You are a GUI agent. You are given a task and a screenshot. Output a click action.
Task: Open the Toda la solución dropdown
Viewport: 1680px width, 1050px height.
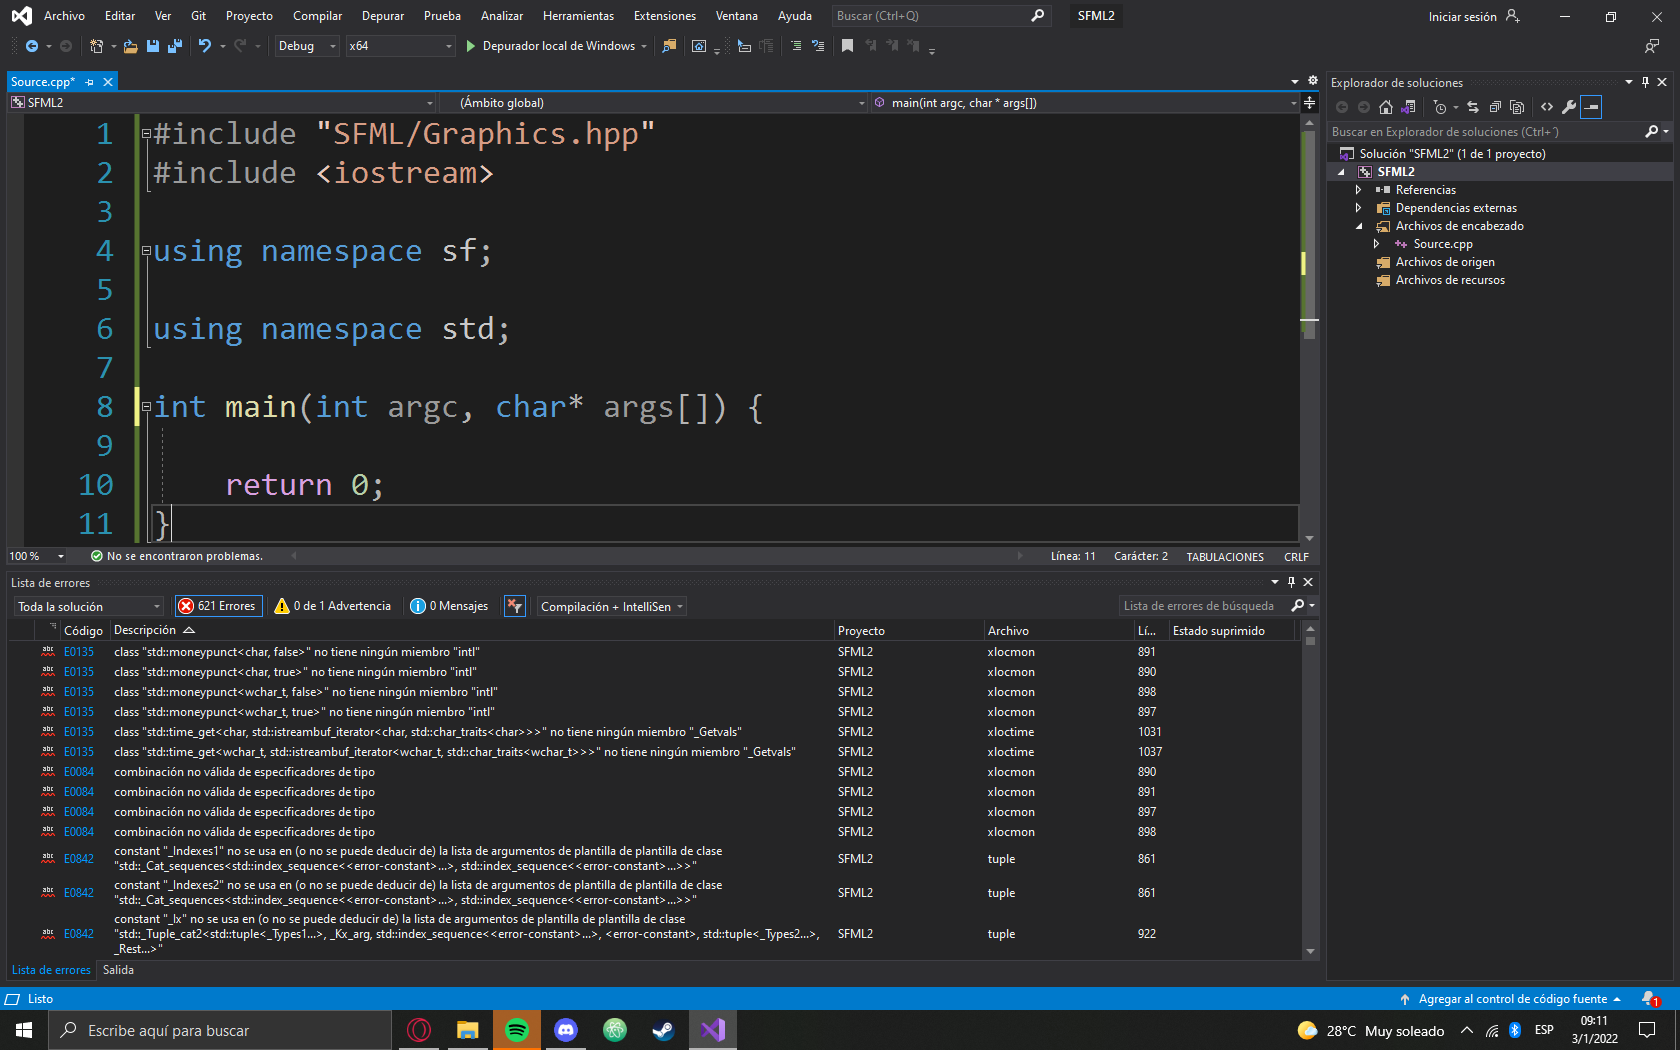pyautogui.click(x=88, y=606)
